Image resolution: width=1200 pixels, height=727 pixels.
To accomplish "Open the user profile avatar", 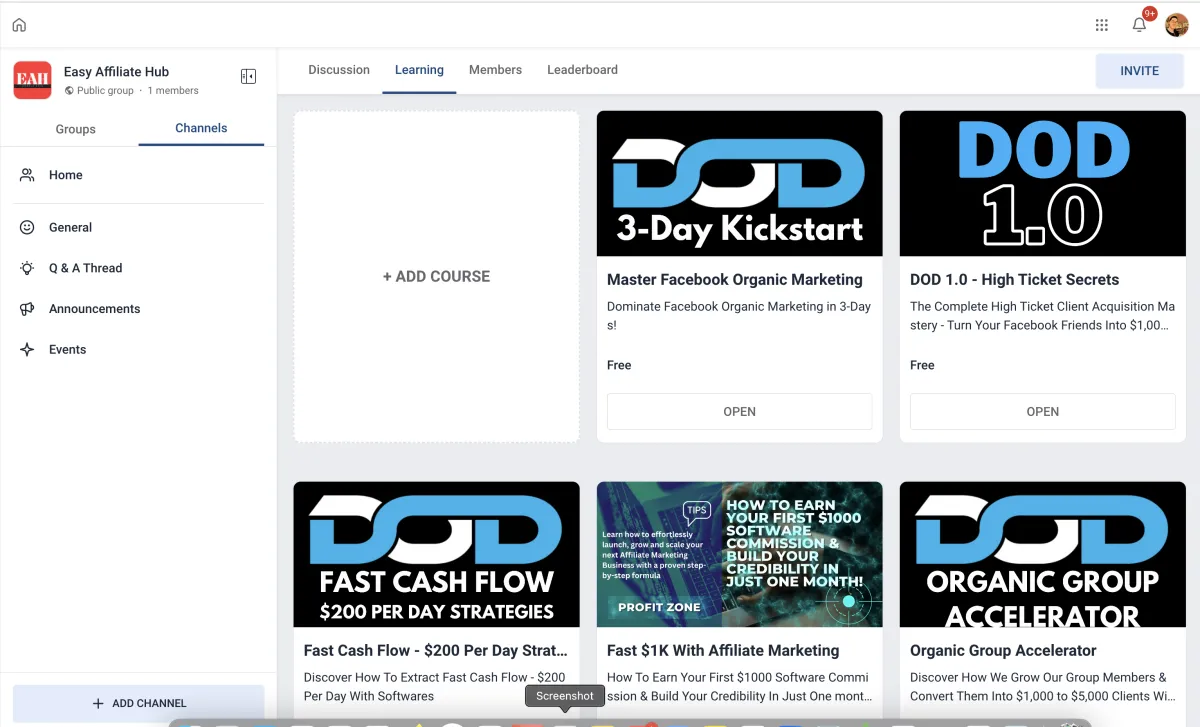I will tap(1176, 25).
